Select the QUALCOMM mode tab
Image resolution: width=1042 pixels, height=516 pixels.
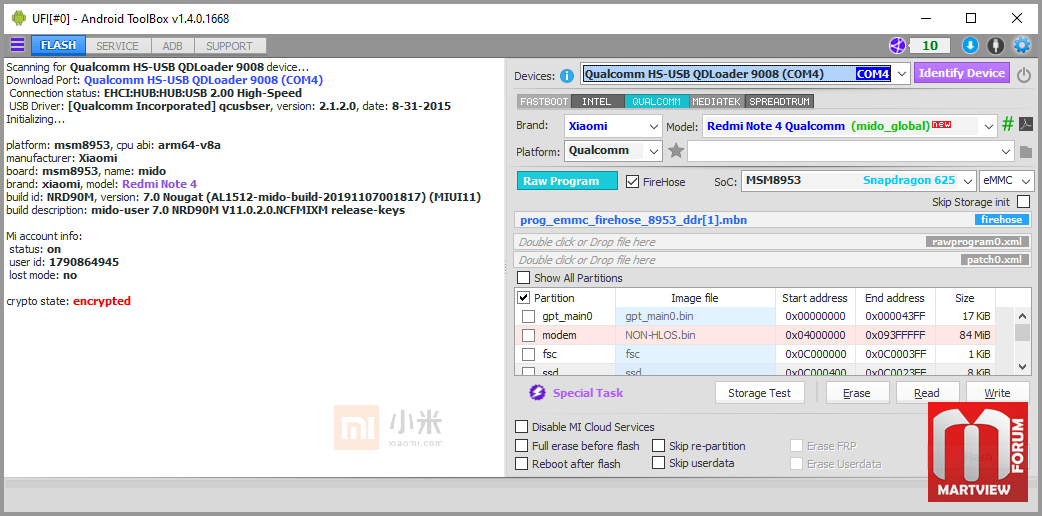pyautogui.click(x=657, y=102)
